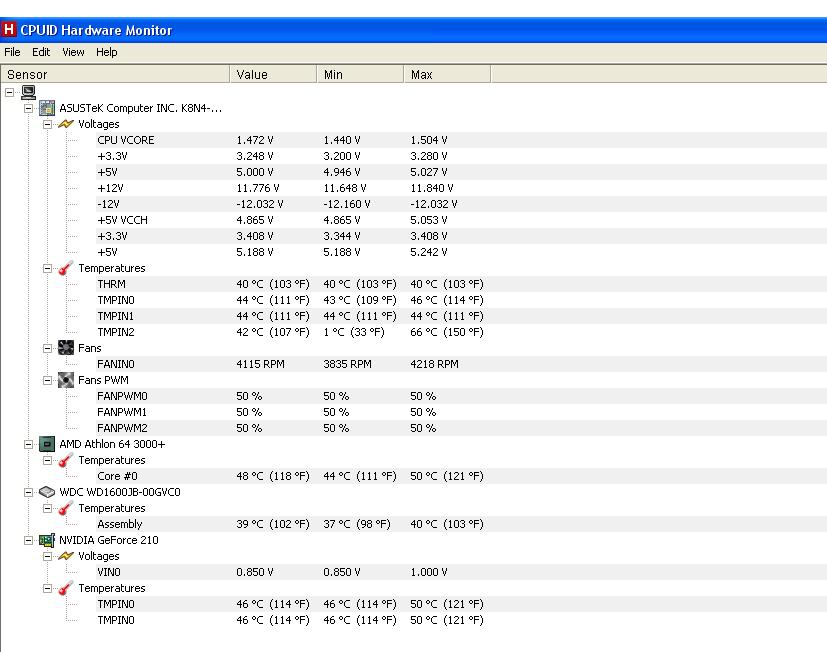Select the Core #0 temperature row

pos(461,476)
